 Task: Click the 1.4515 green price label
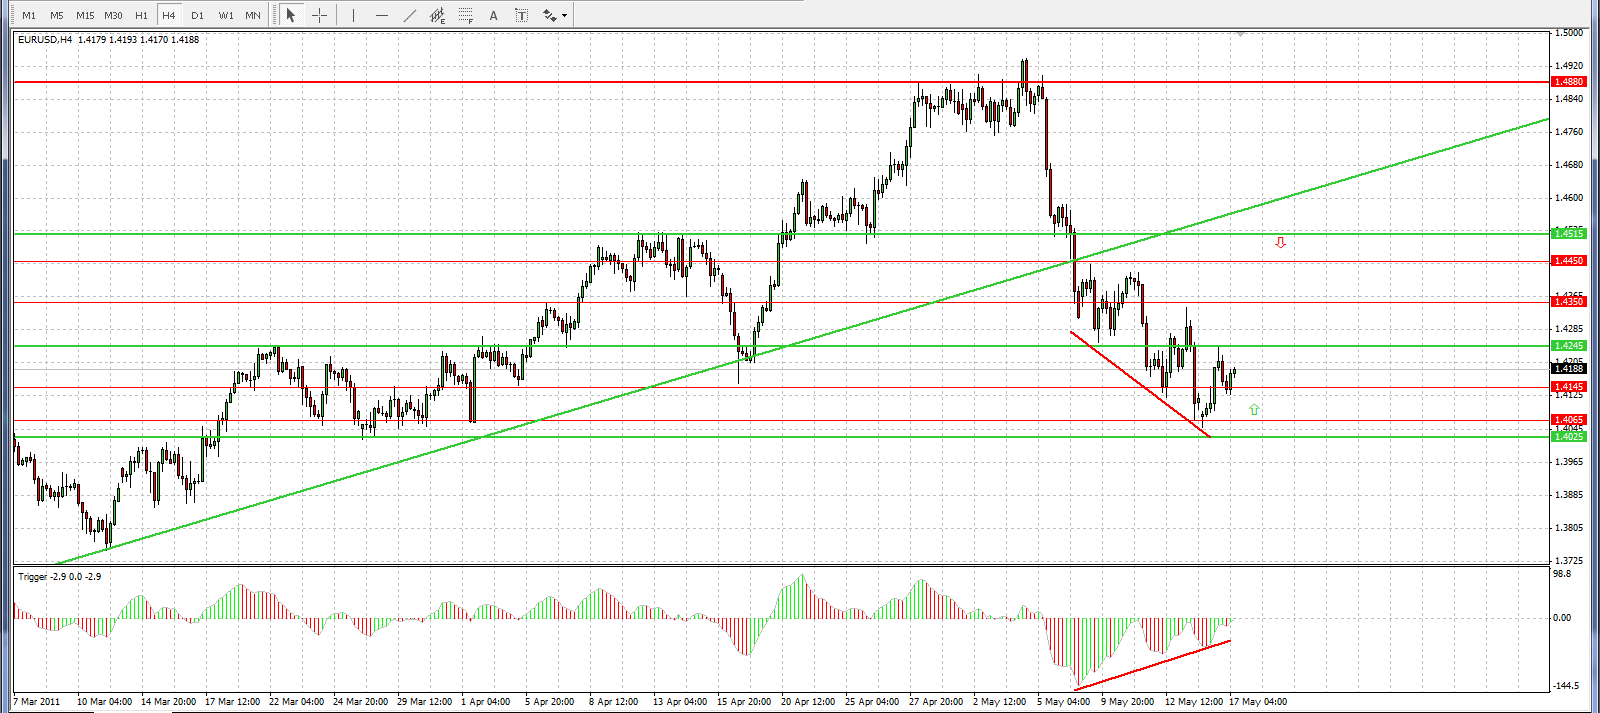point(1568,234)
